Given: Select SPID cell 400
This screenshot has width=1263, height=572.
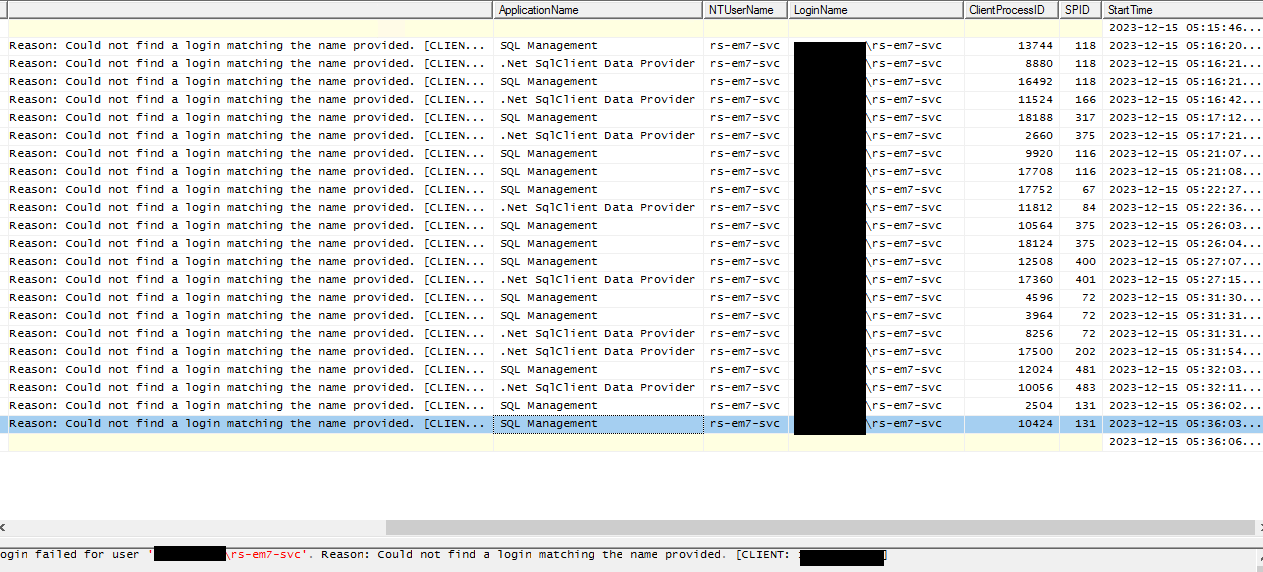Looking at the screenshot, I should tap(1081, 261).
